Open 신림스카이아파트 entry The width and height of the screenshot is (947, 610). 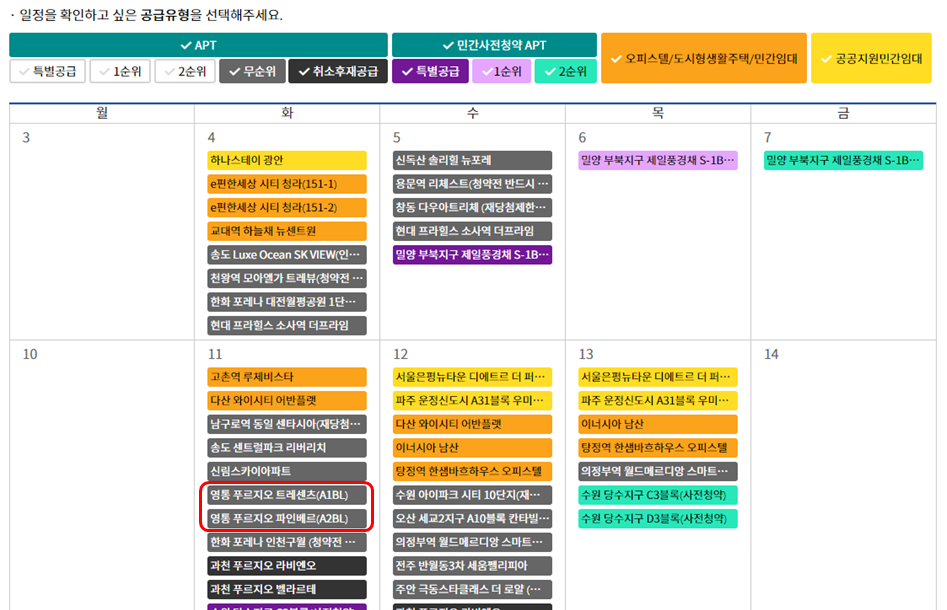(287, 471)
